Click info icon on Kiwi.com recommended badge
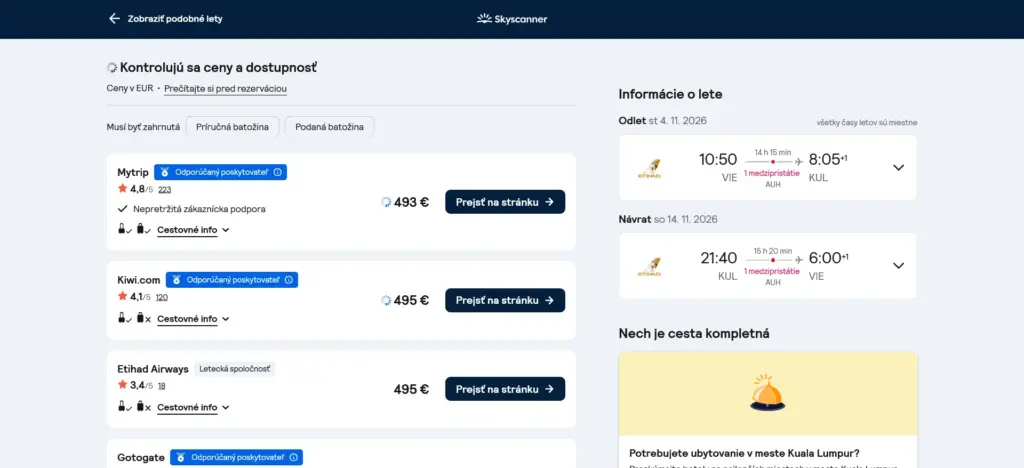Screen dimensions: 1024x468 point(289,280)
